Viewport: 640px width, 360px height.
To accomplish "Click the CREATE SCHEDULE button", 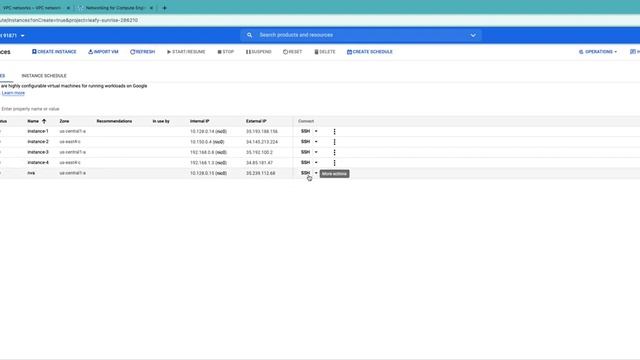I will point(370,52).
